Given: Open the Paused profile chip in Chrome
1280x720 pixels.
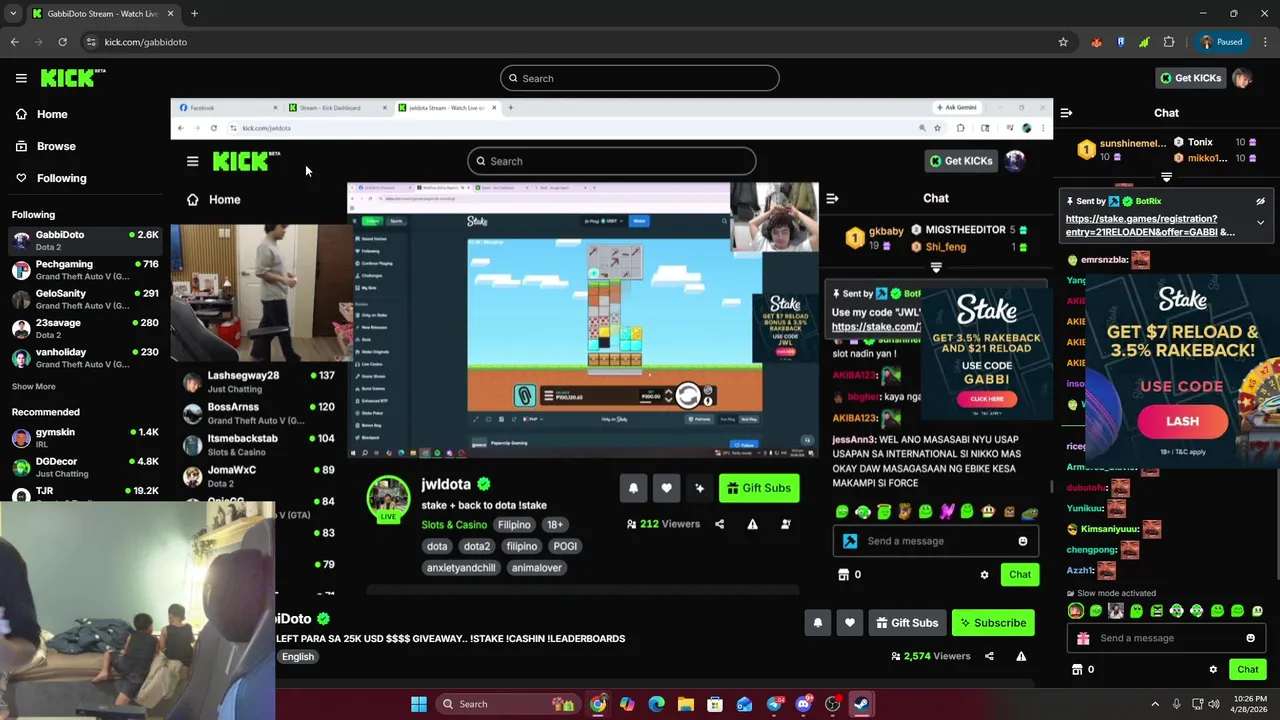Looking at the screenshot, I should click(x=1222, y=42).
